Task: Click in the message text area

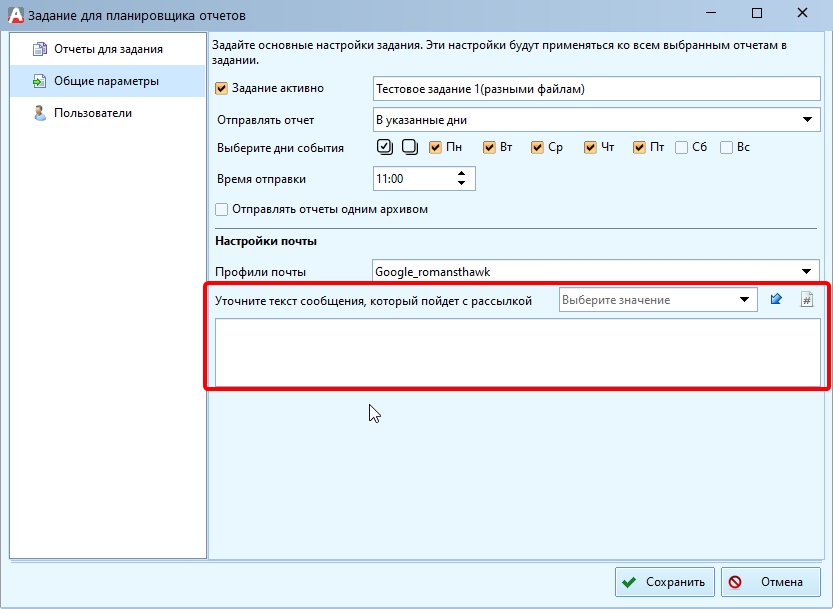Action: pos(518,352)
